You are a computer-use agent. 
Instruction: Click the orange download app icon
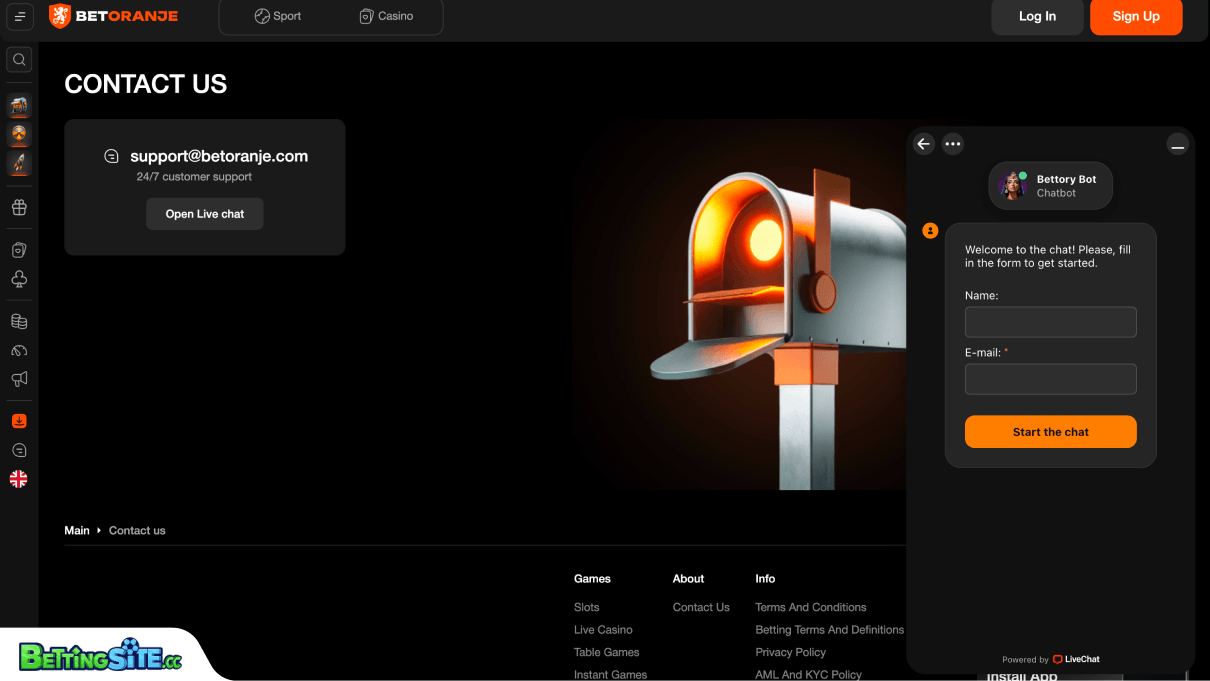click(x=19, y=421)
